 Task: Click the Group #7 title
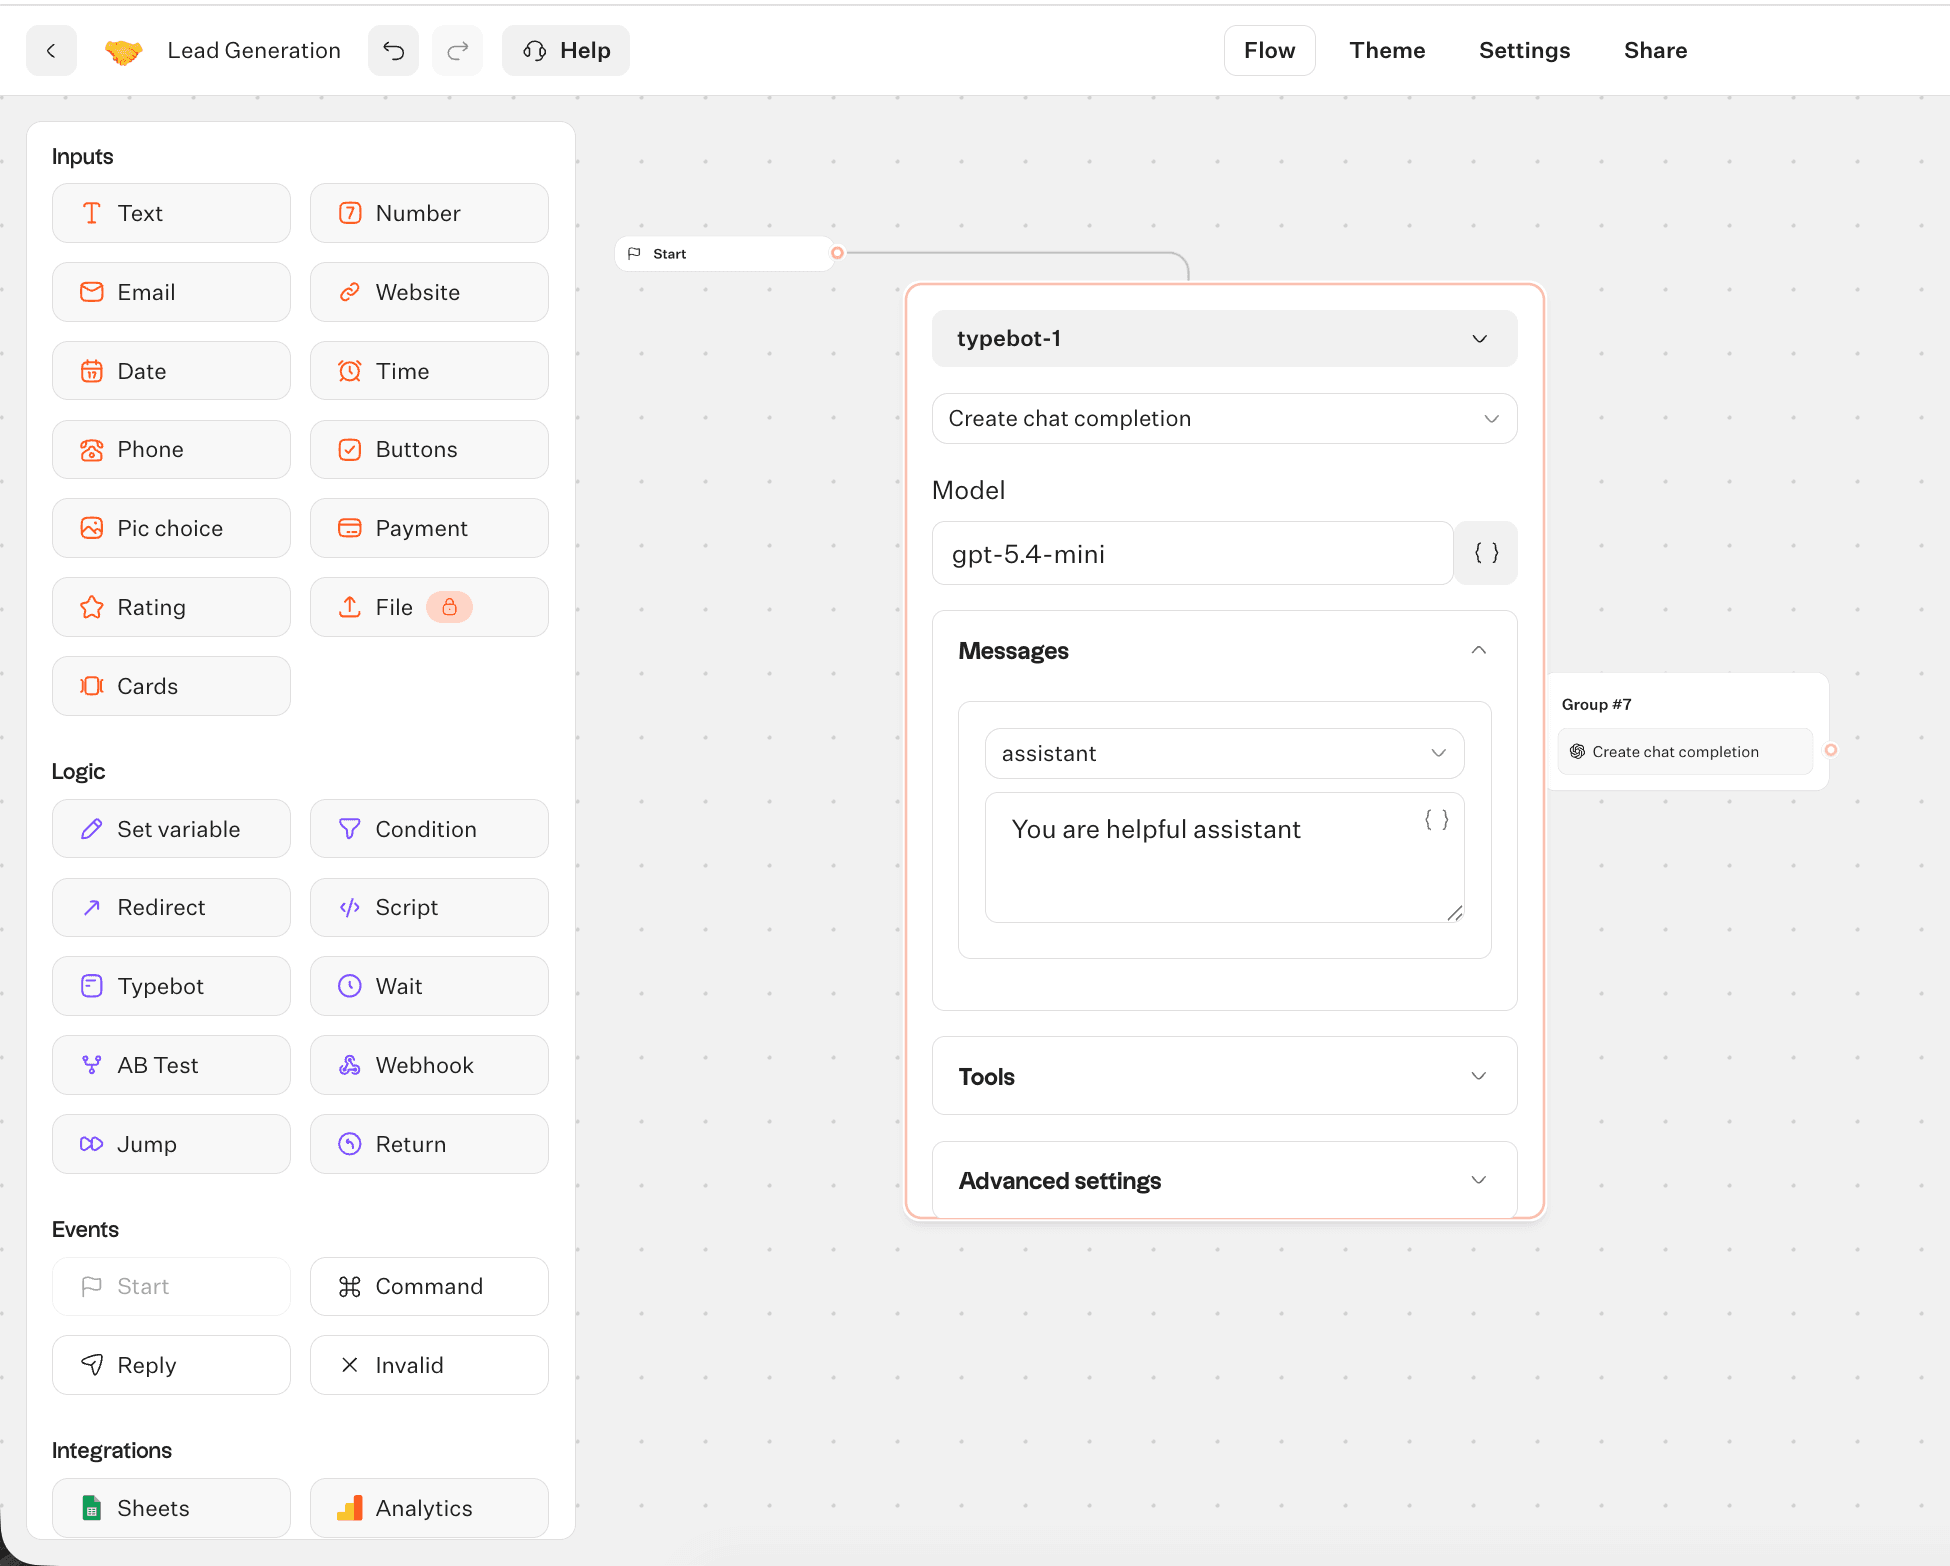tap(1596, 704)
